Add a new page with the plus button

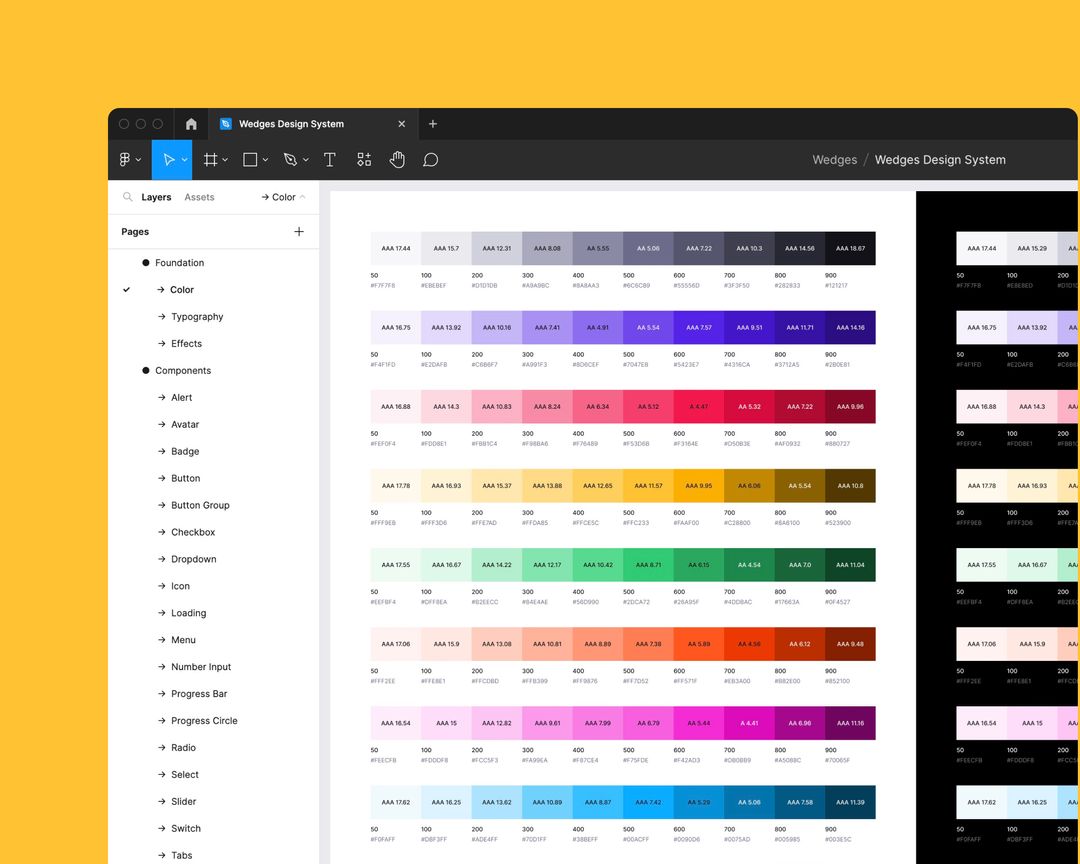pyautogui.click(x=298, y=231)
